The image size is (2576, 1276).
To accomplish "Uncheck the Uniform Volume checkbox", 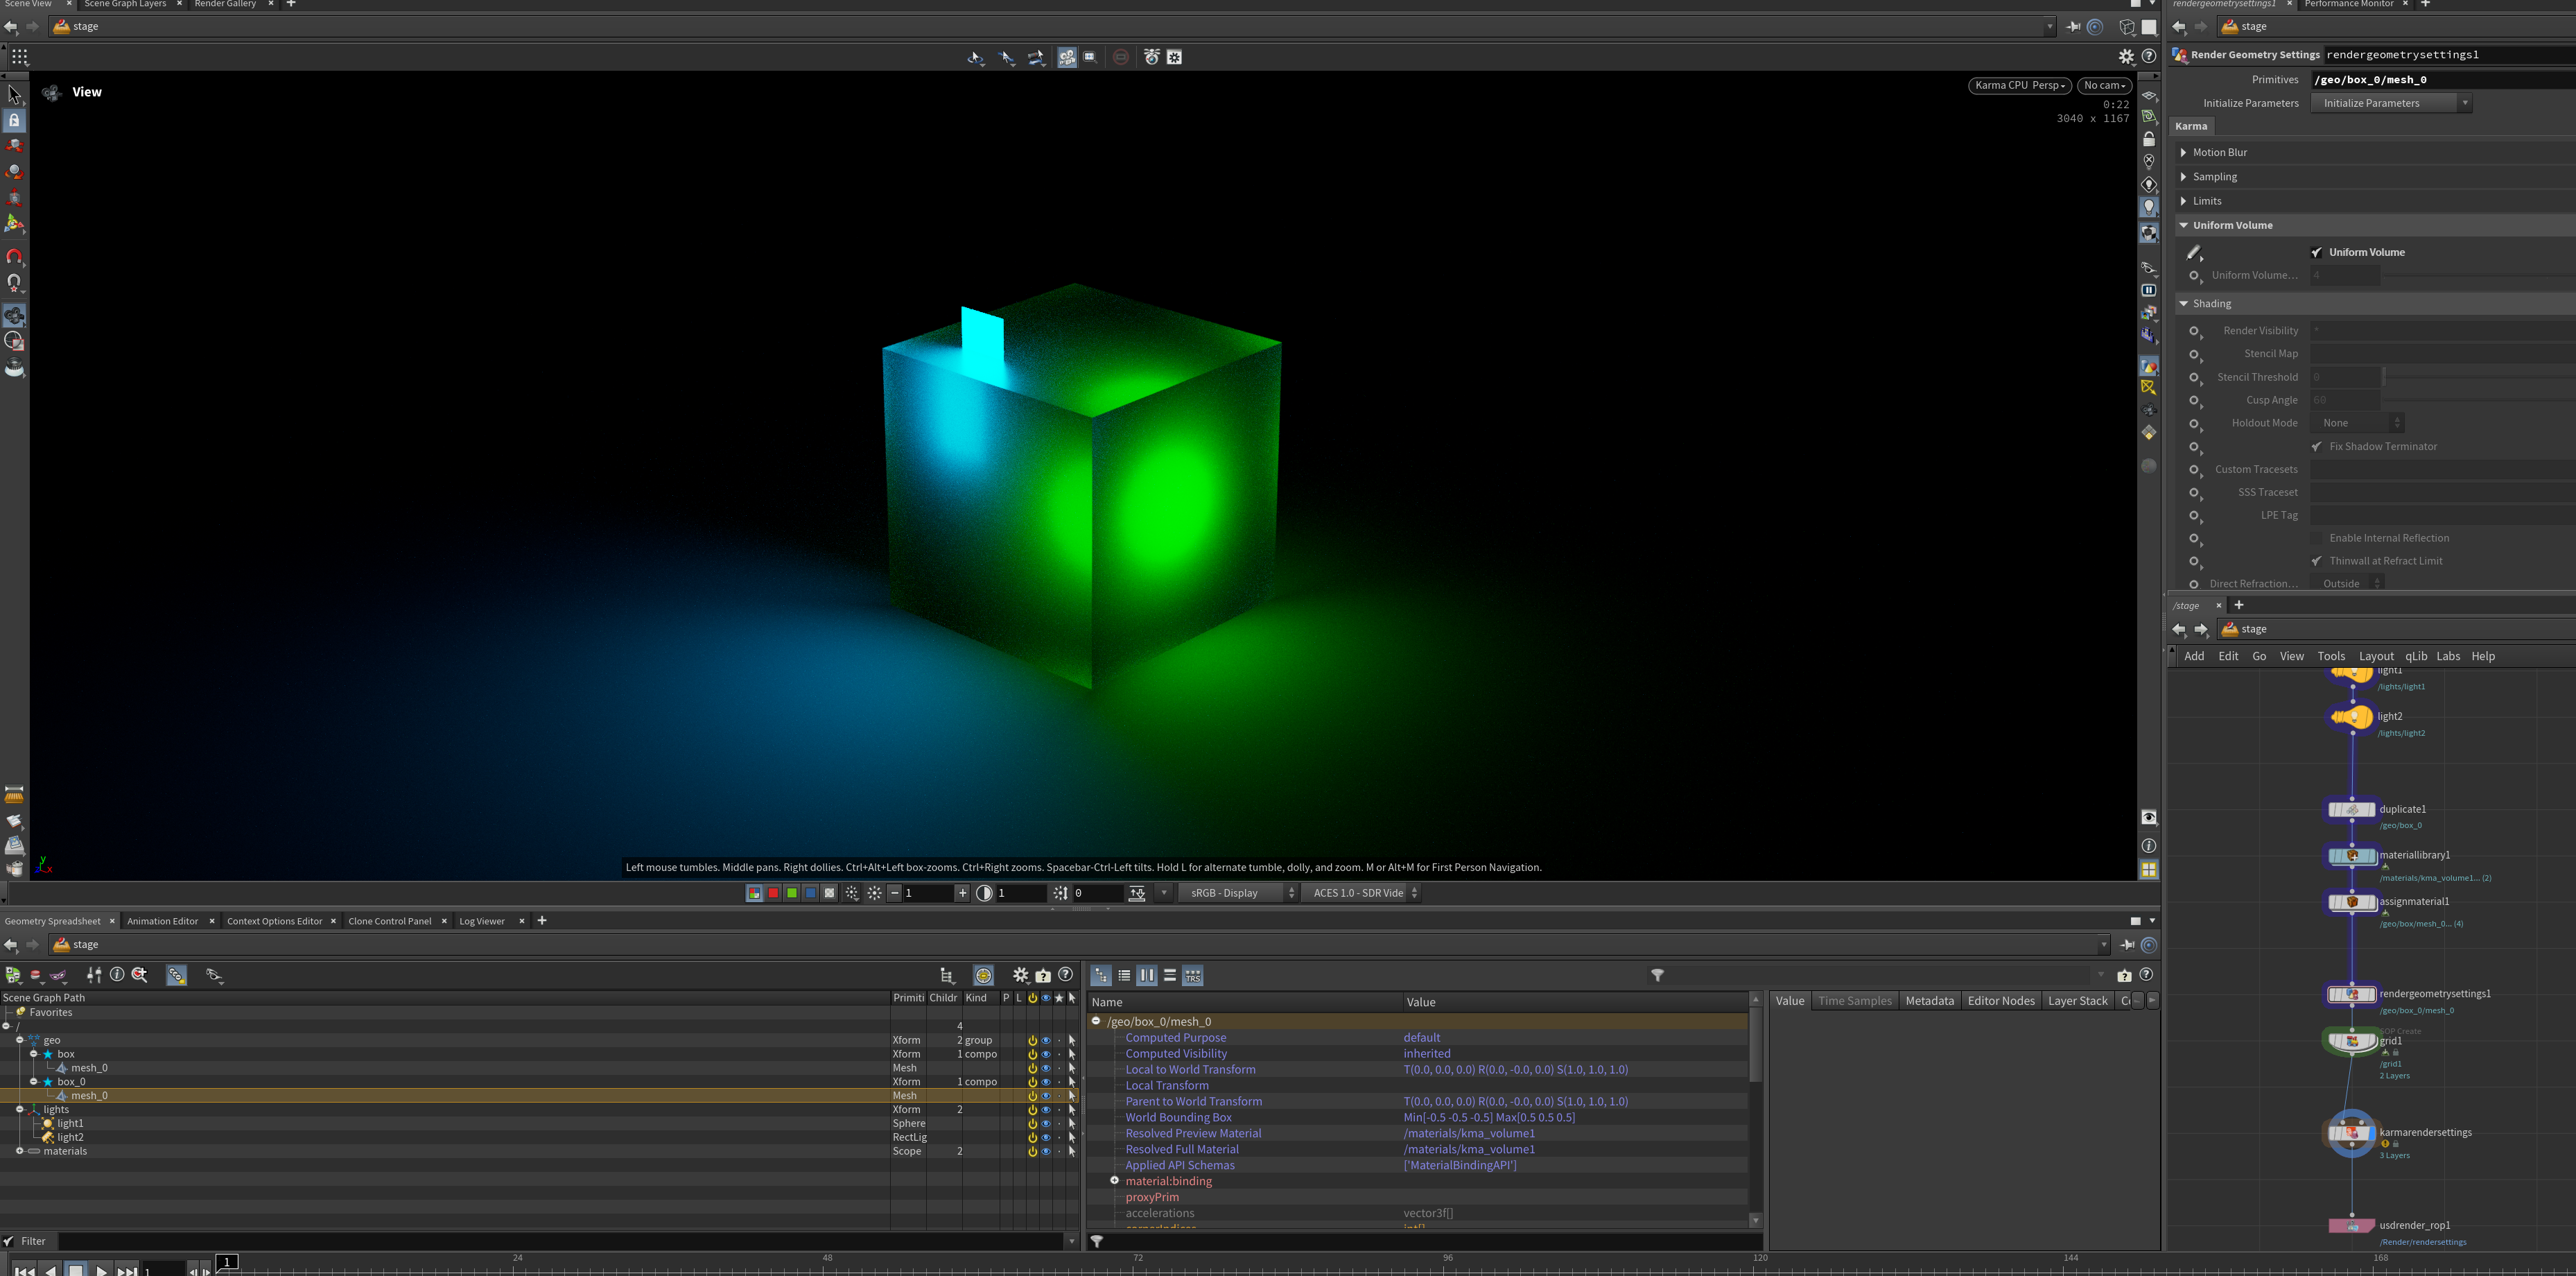I will 2317,252.
